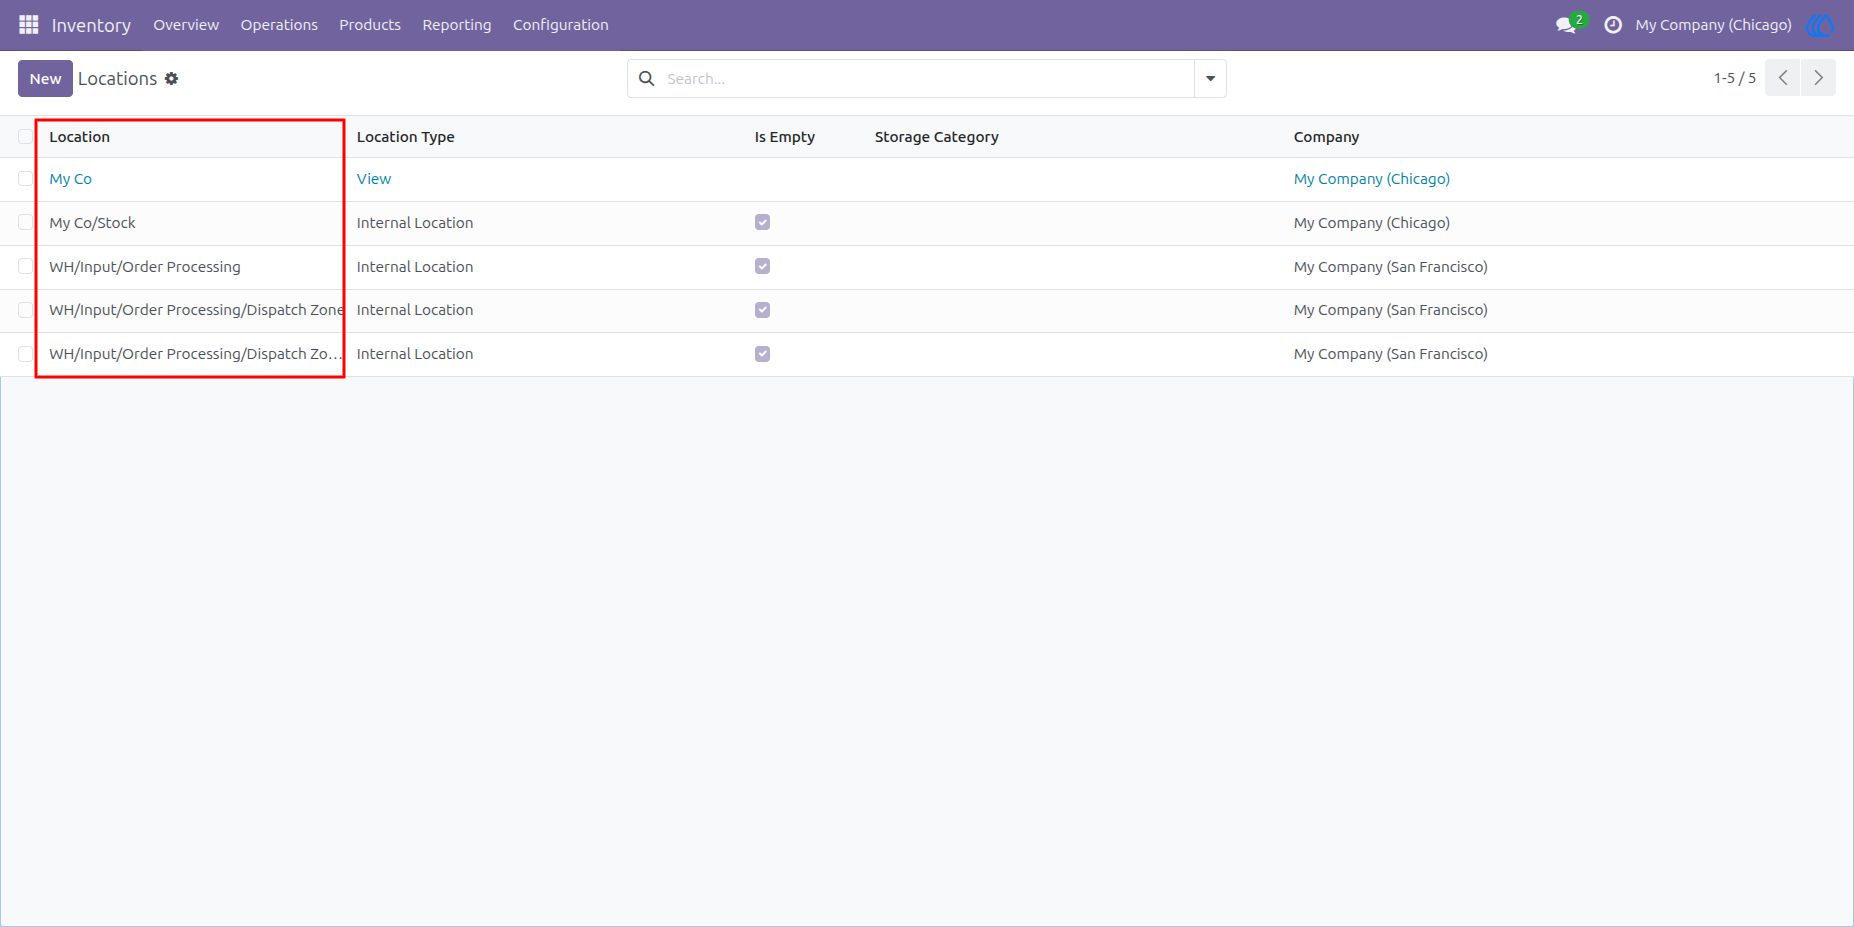Image resolution: width=1854 pixels, height=927 pixels.
Task: Sort by the Is Empty column header
Action: click(784, 137)
